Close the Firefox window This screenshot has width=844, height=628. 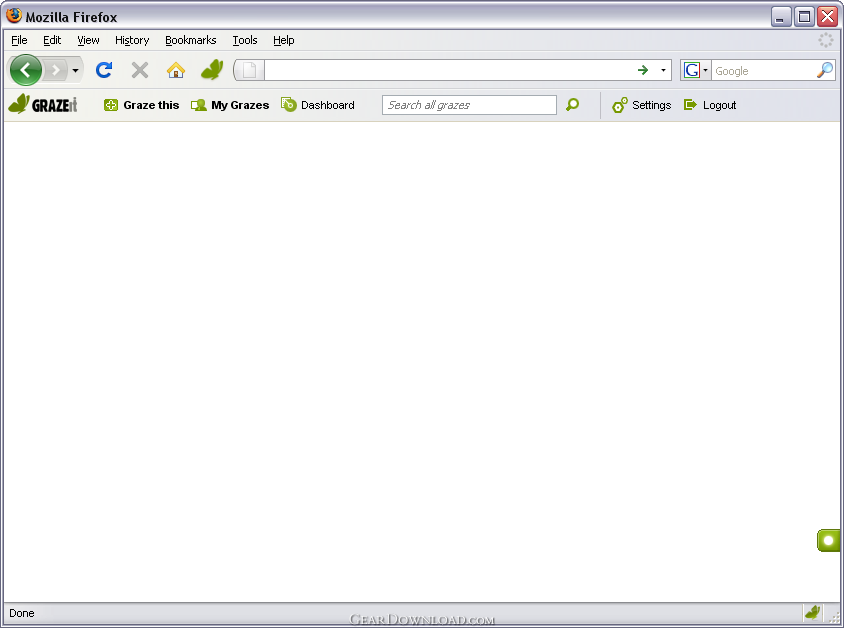coord(827,17)
